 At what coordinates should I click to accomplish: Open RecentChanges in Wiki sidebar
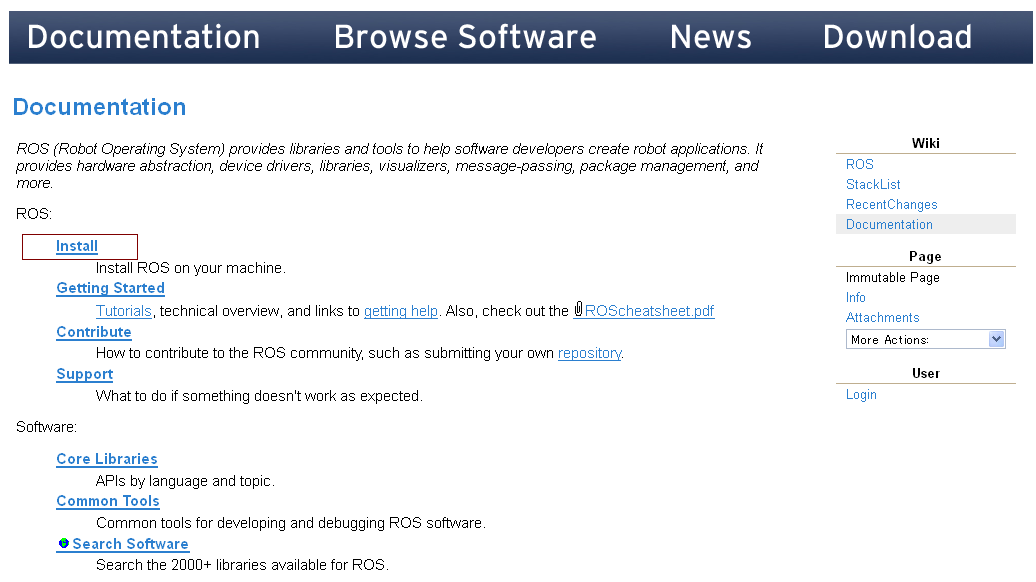[x=891, y=204]
